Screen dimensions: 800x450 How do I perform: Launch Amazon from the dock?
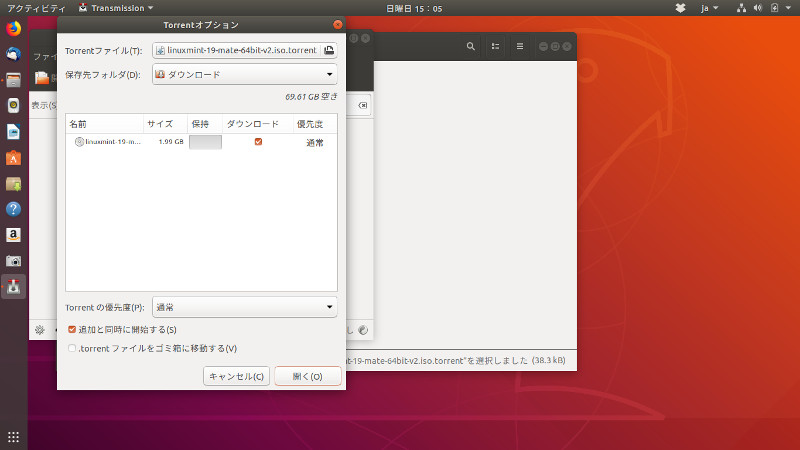14,235
